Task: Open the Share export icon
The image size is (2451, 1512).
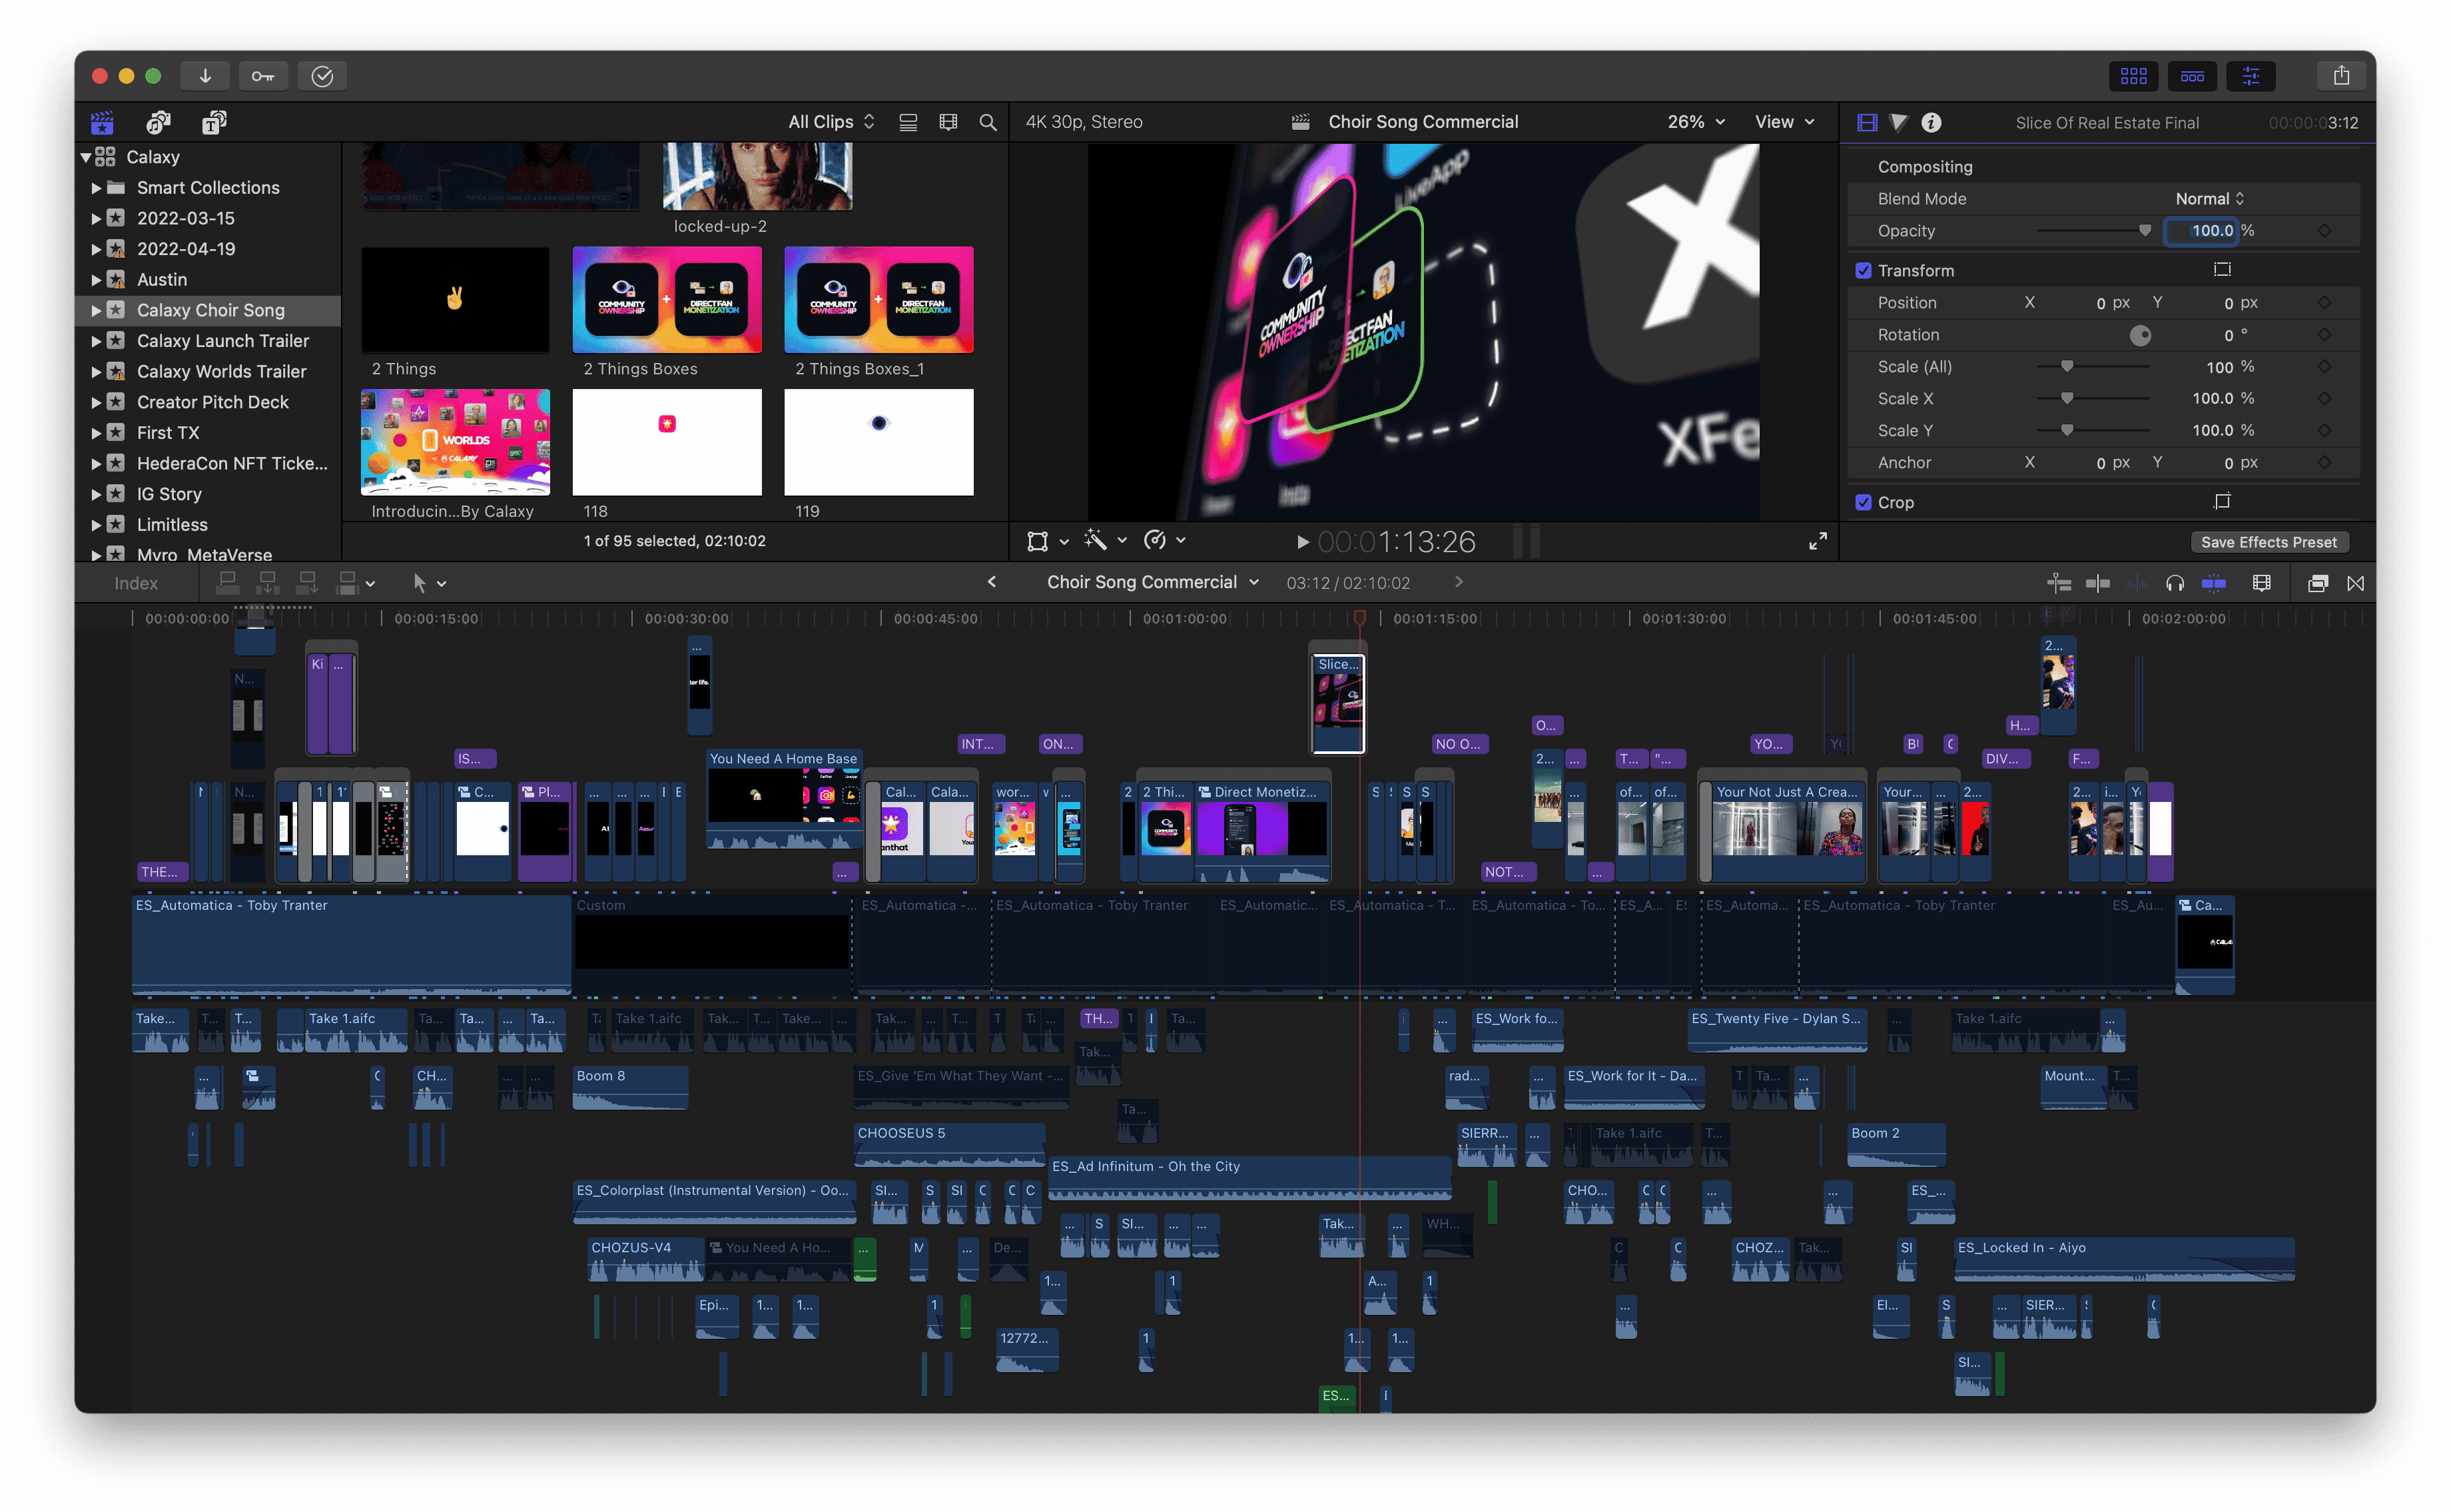Action: 2341,76
